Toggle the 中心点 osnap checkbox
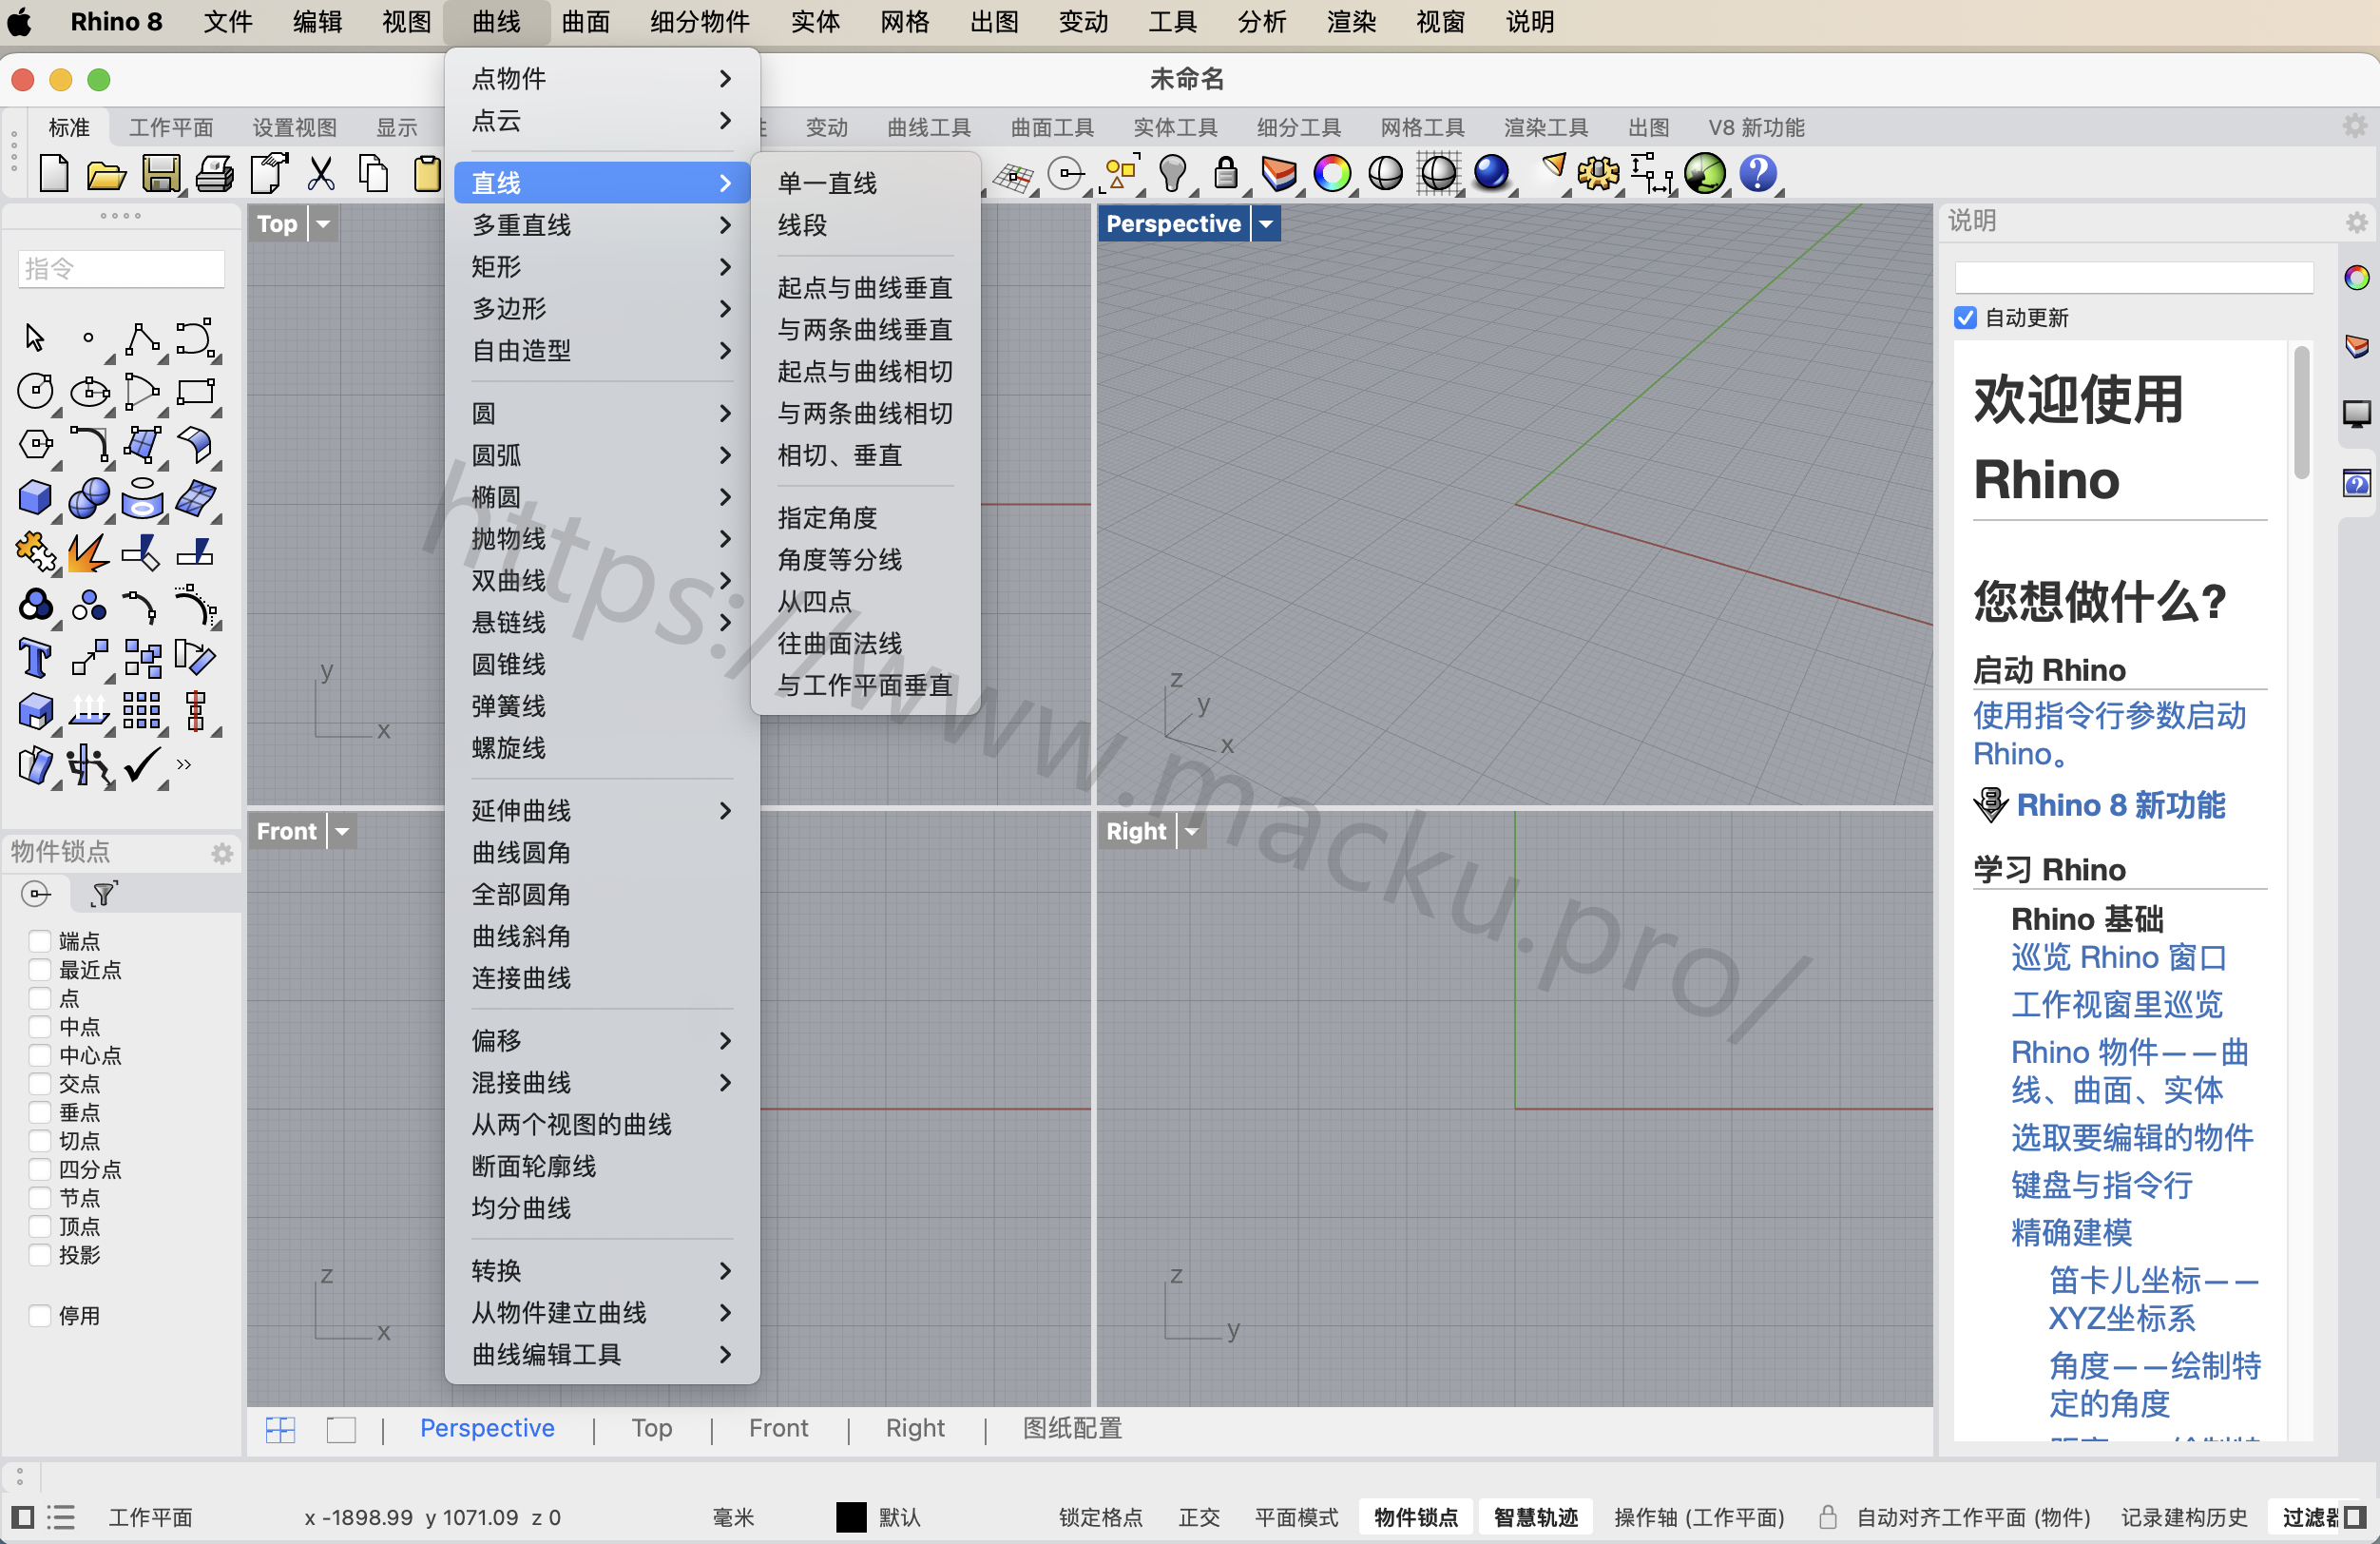 click(40, 1055)
